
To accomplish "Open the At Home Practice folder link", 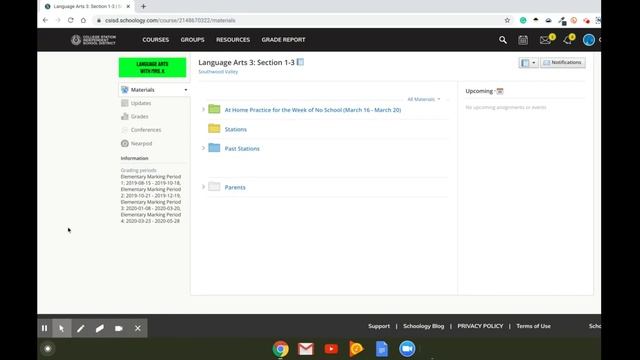I will pos(313,110).
